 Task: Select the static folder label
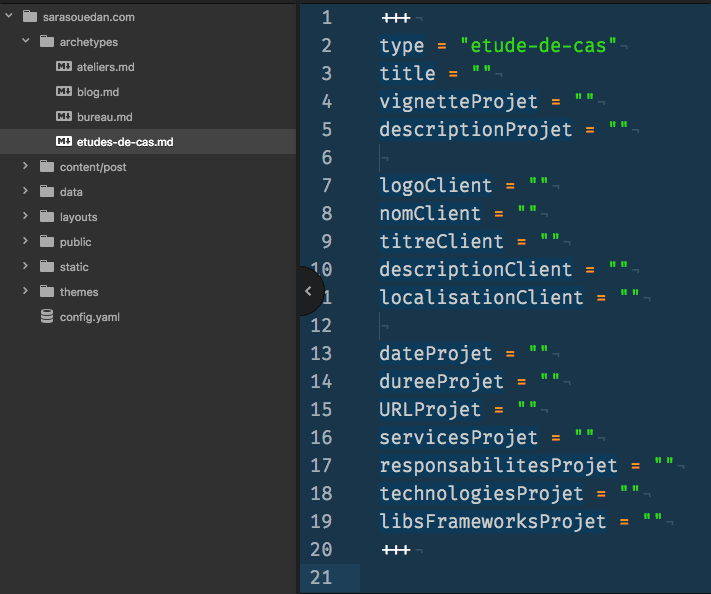(74, 267)
